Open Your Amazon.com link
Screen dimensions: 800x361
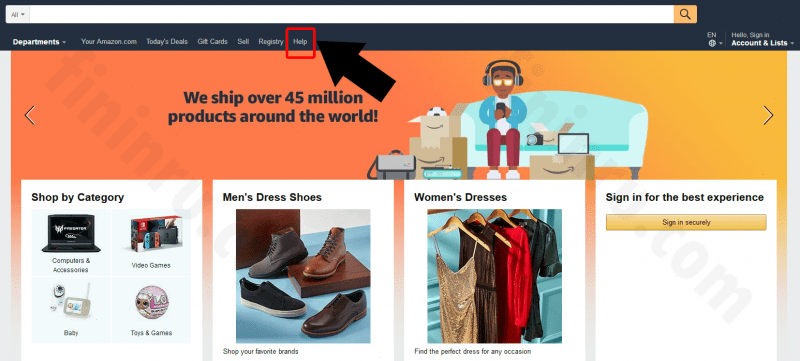(109, 42)
